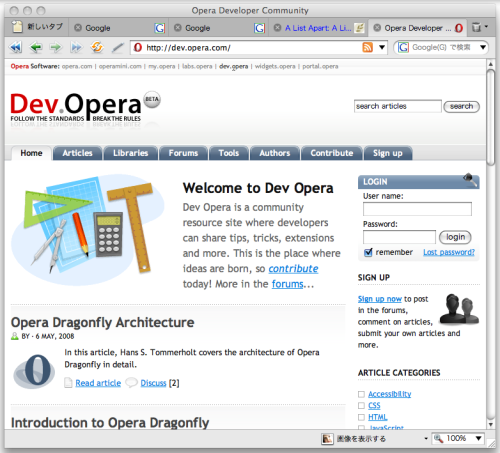Click the show images status bar icon

[327, 439]
